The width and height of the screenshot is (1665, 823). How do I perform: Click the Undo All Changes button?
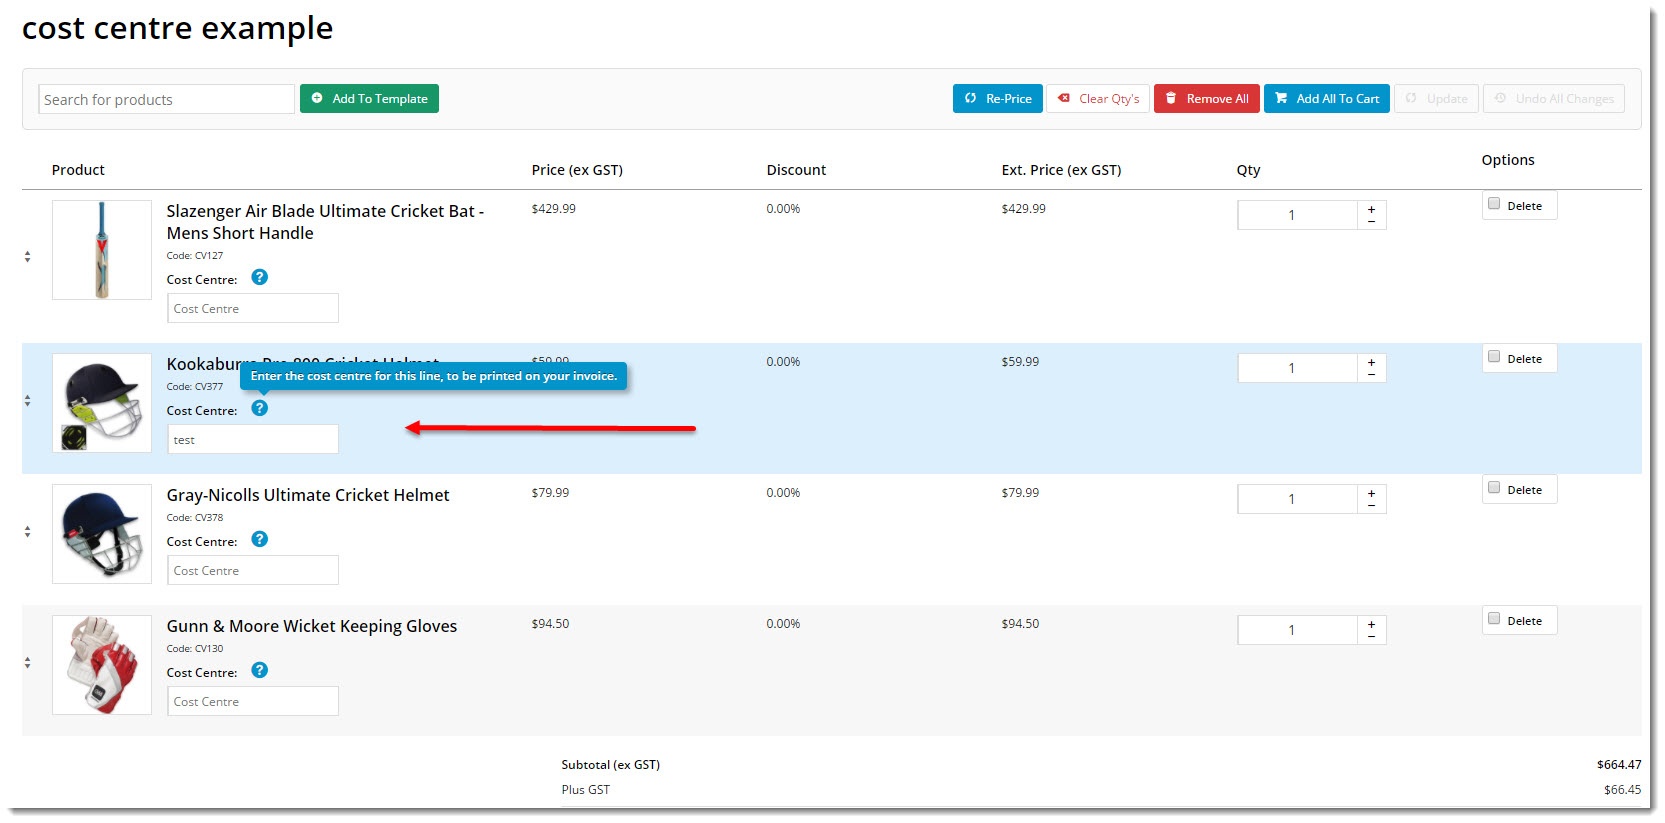click(1554, 98)
